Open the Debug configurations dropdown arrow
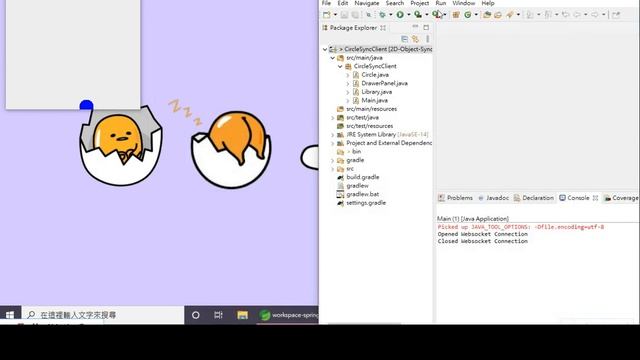640x360 pixels. pyautogui.click(x=391, y=15)
